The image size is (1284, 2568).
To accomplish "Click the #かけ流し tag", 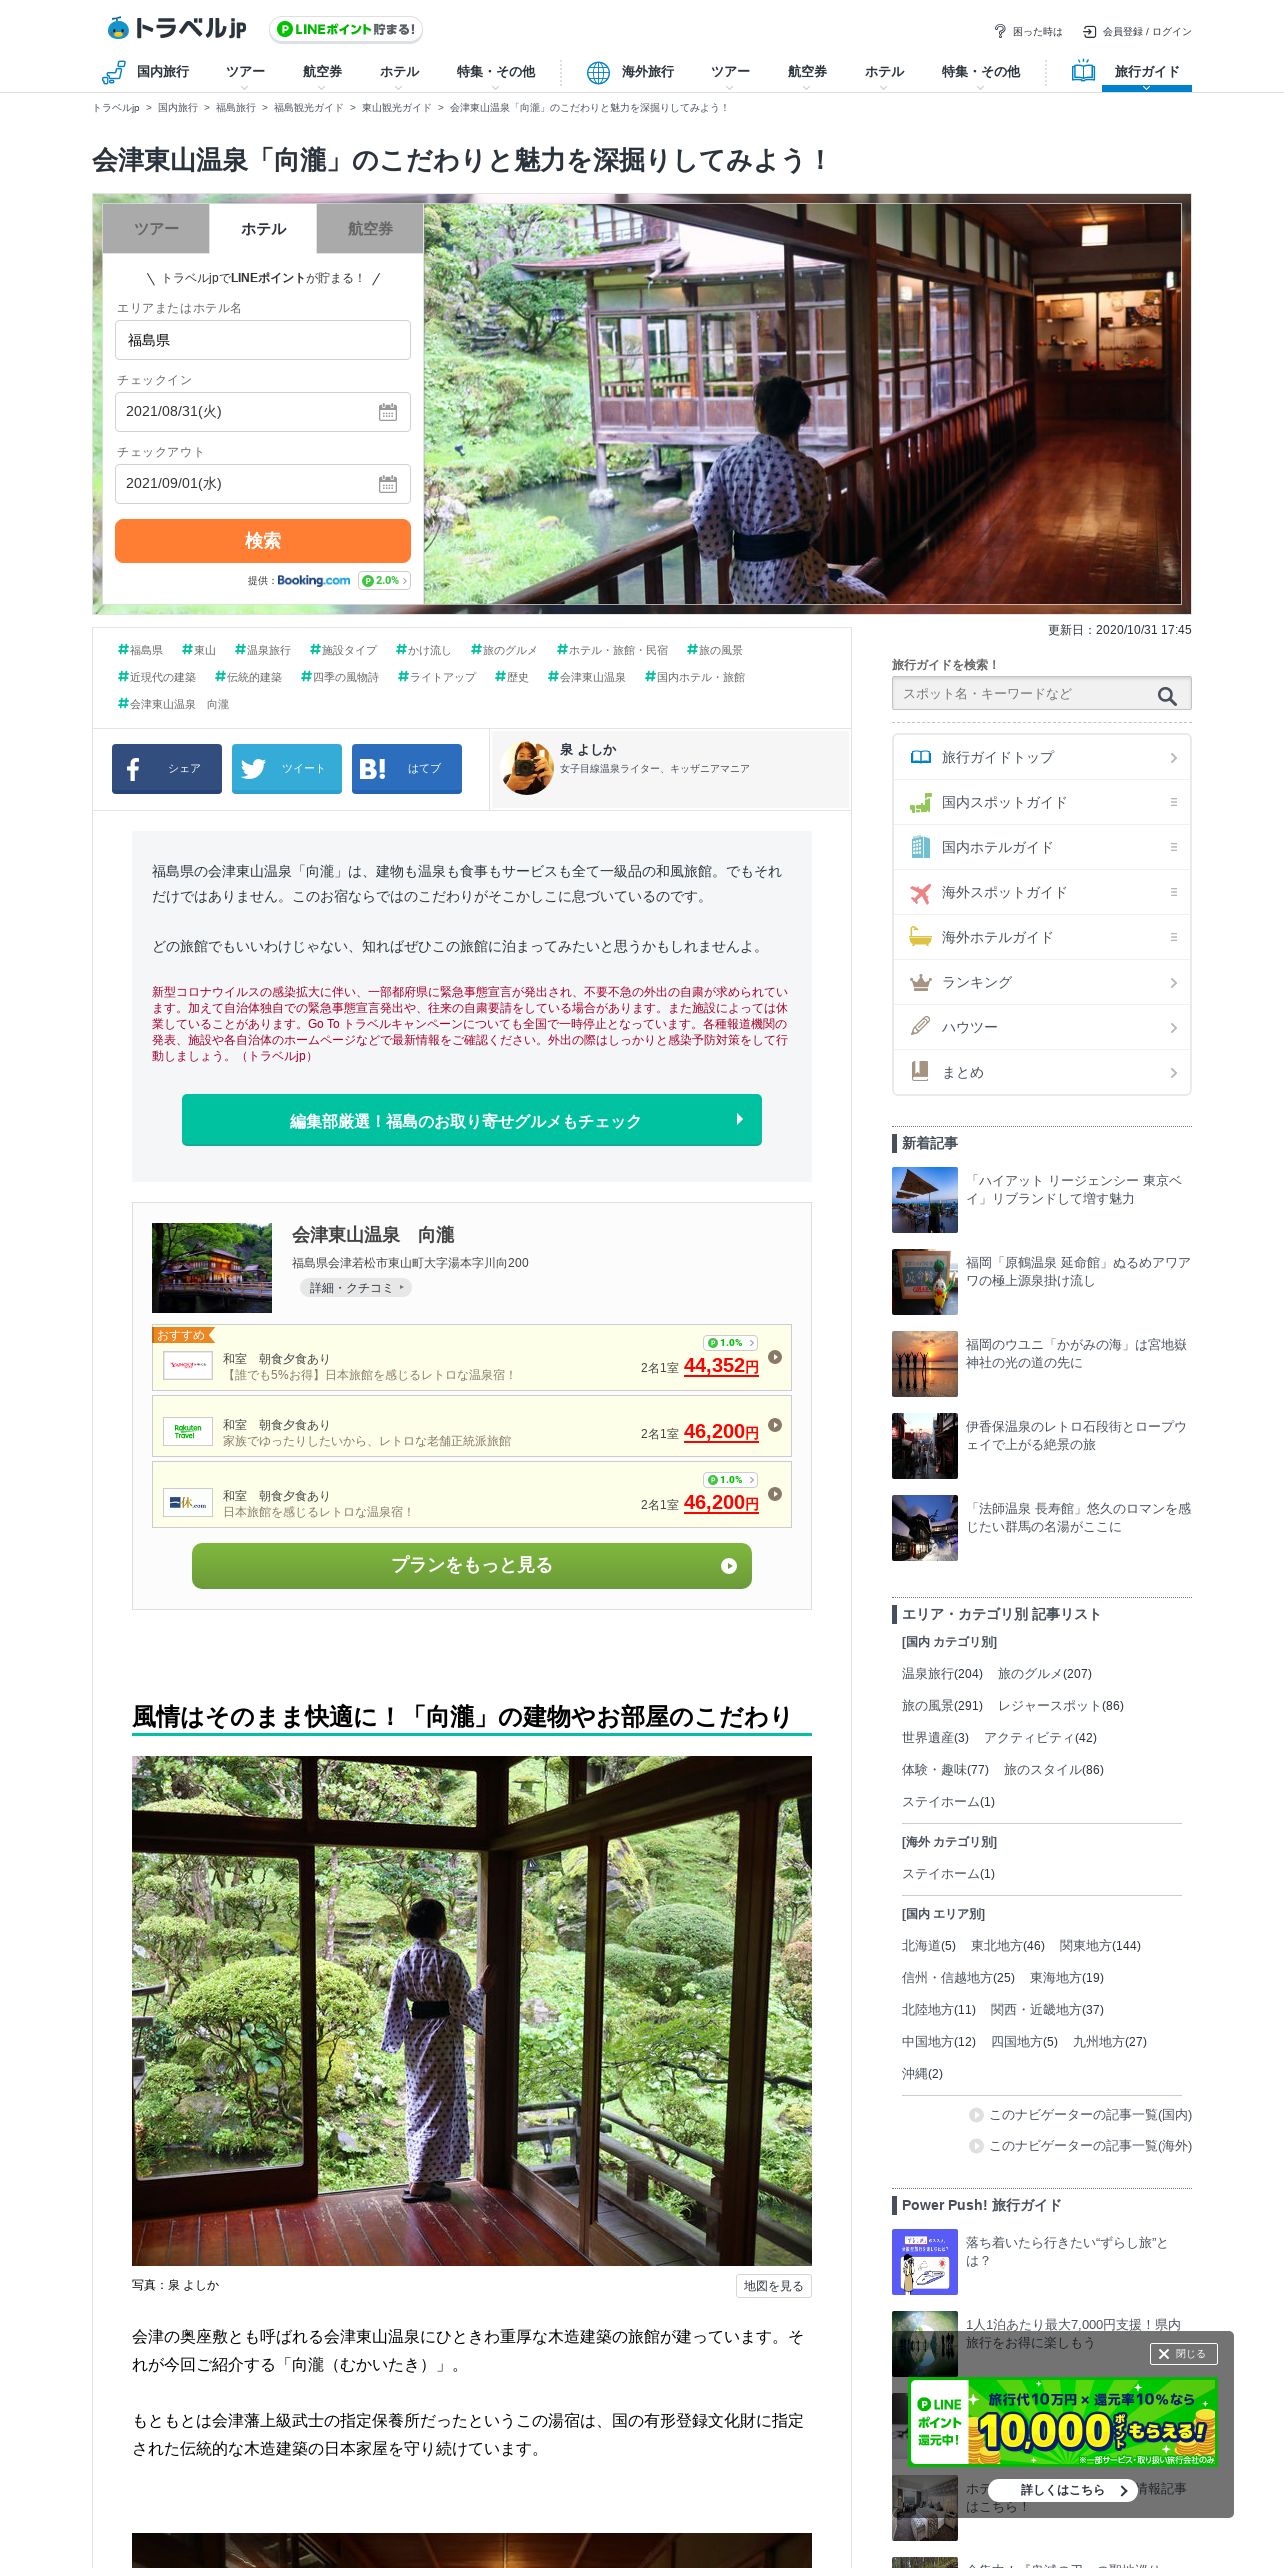I will [x=423, y=650].
